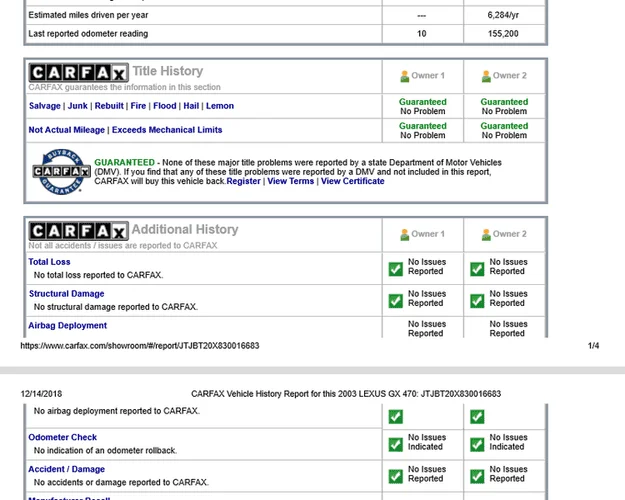Open the Fire title link
625x500 pixels.
click(x=138, y=106)
